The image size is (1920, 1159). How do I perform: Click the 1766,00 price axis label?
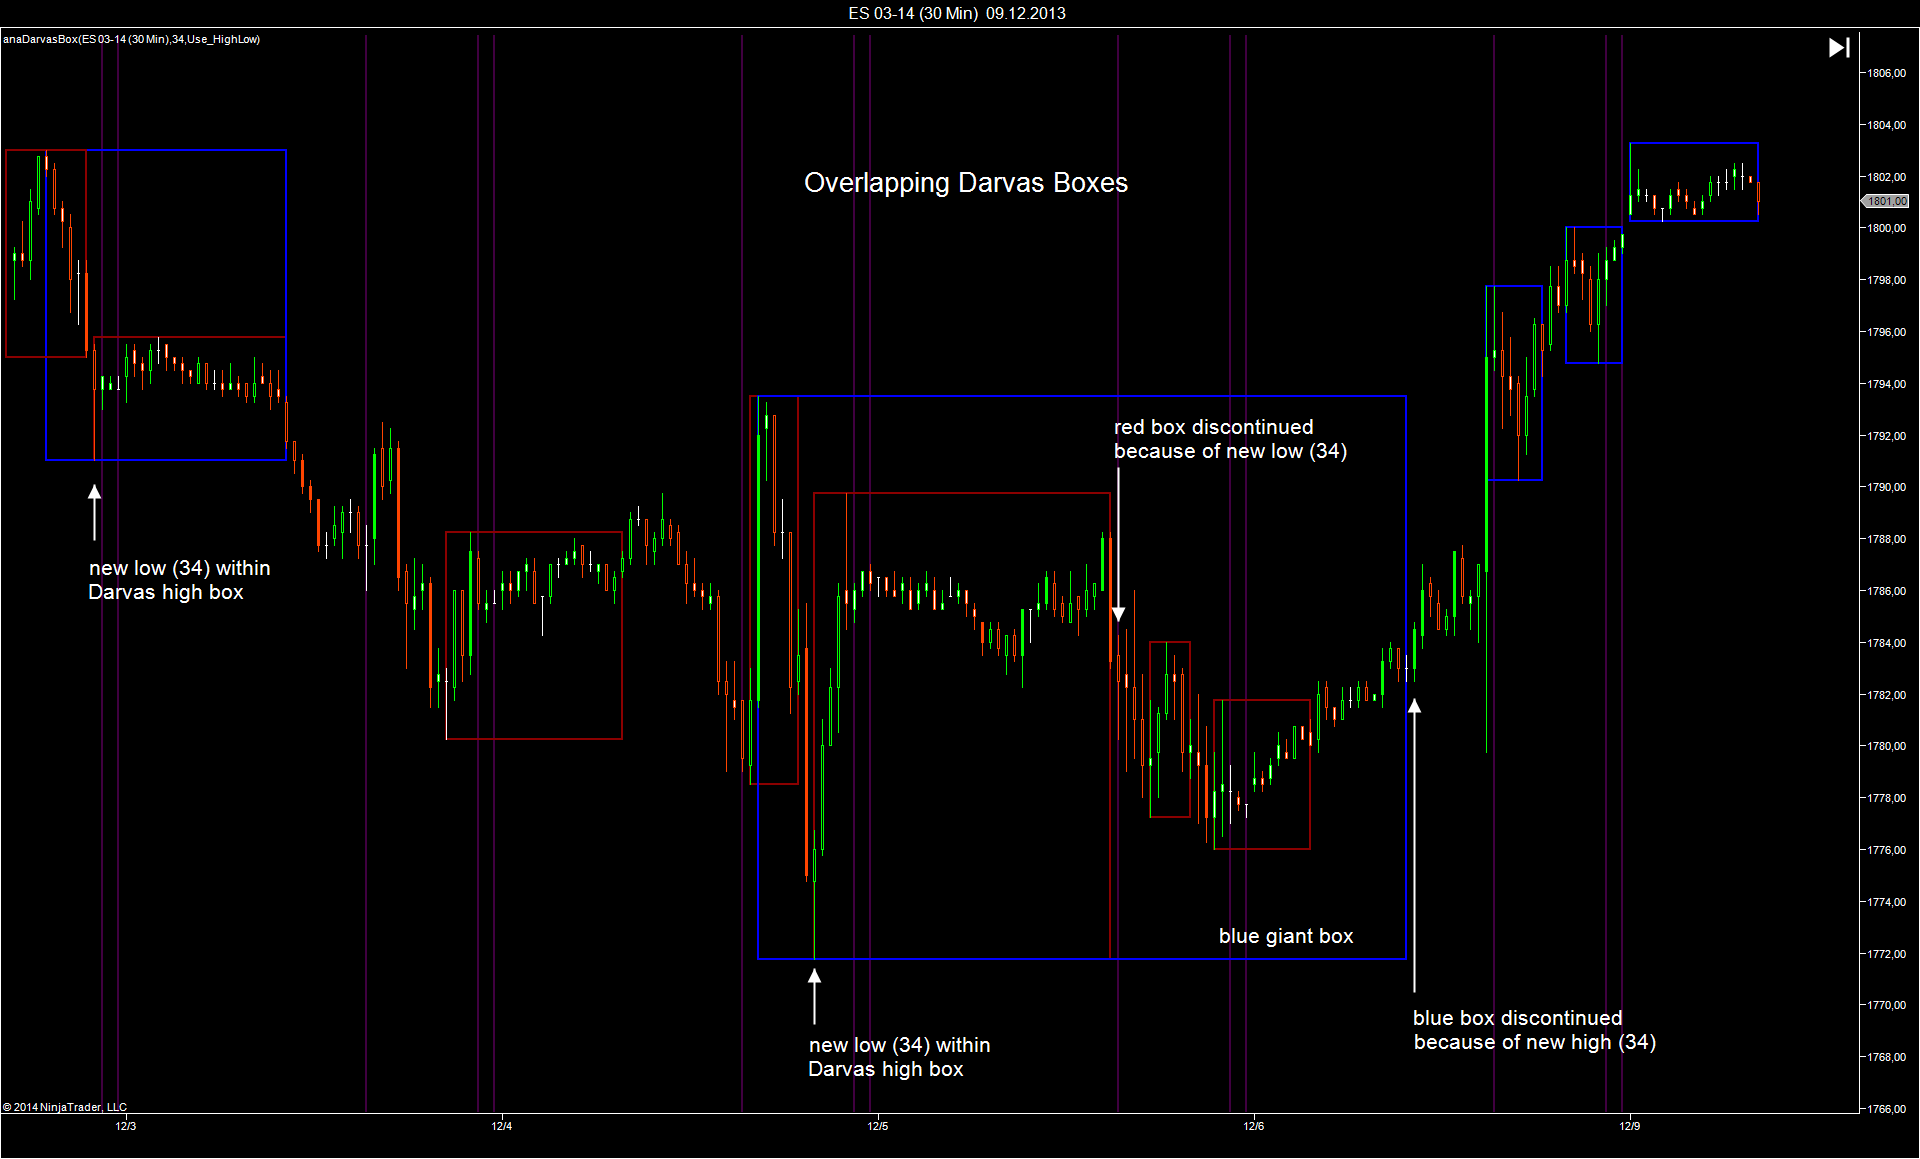[1886, 1109]
